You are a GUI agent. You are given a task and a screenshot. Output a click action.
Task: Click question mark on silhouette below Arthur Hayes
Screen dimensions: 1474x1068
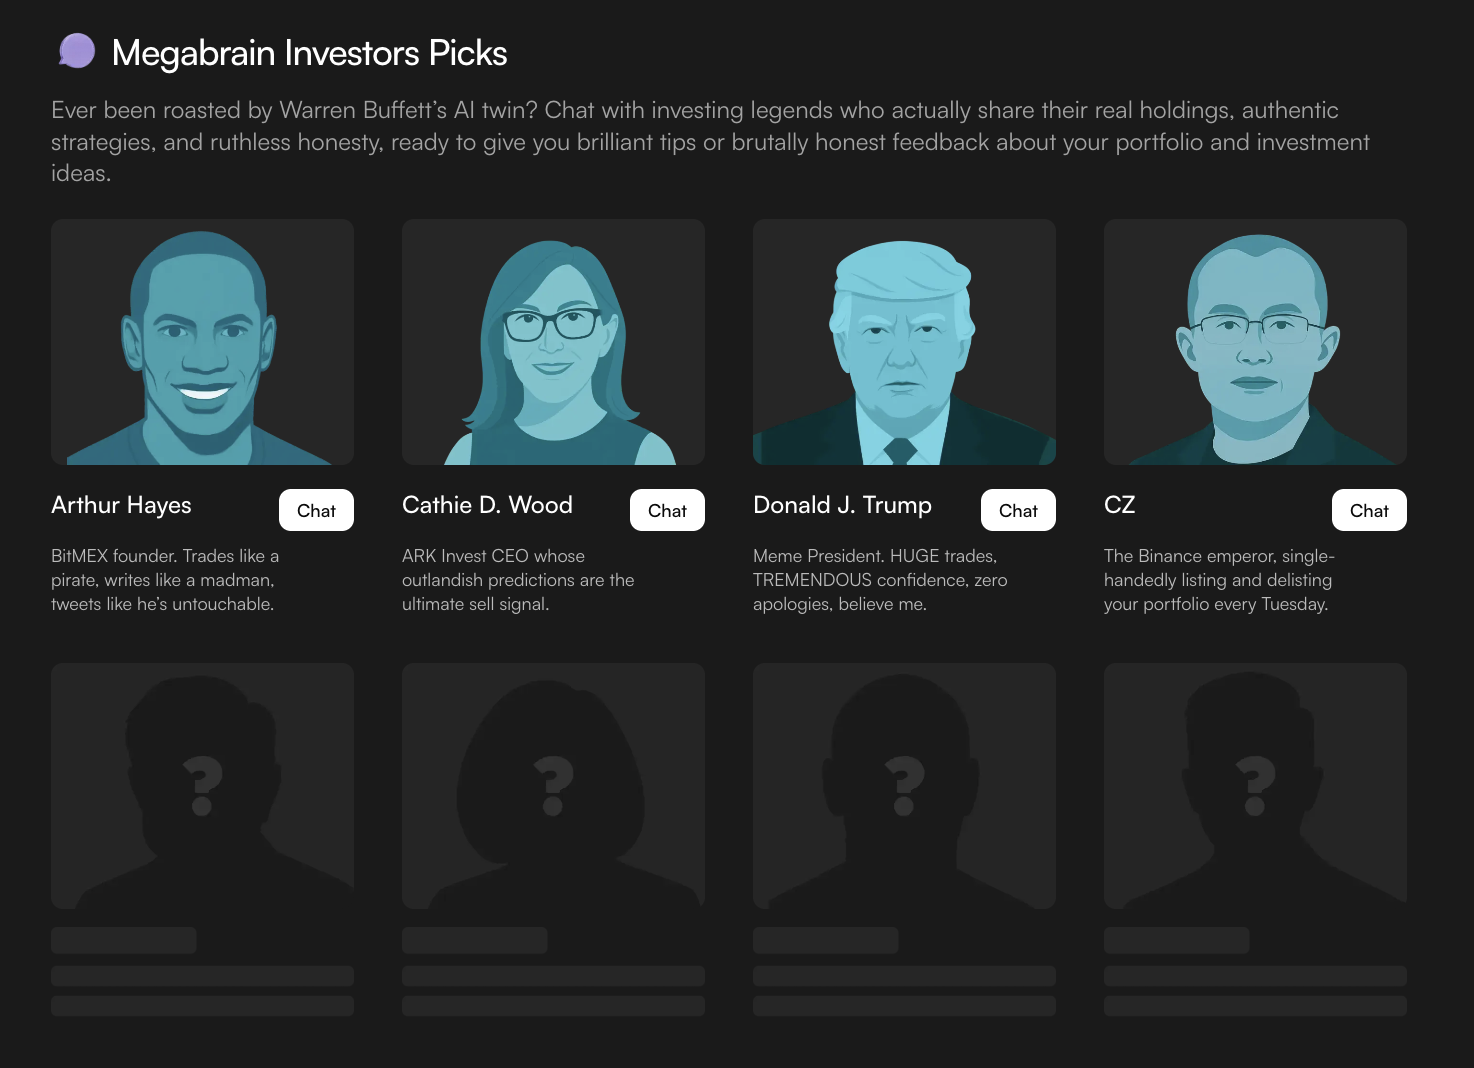click(202, 786)
